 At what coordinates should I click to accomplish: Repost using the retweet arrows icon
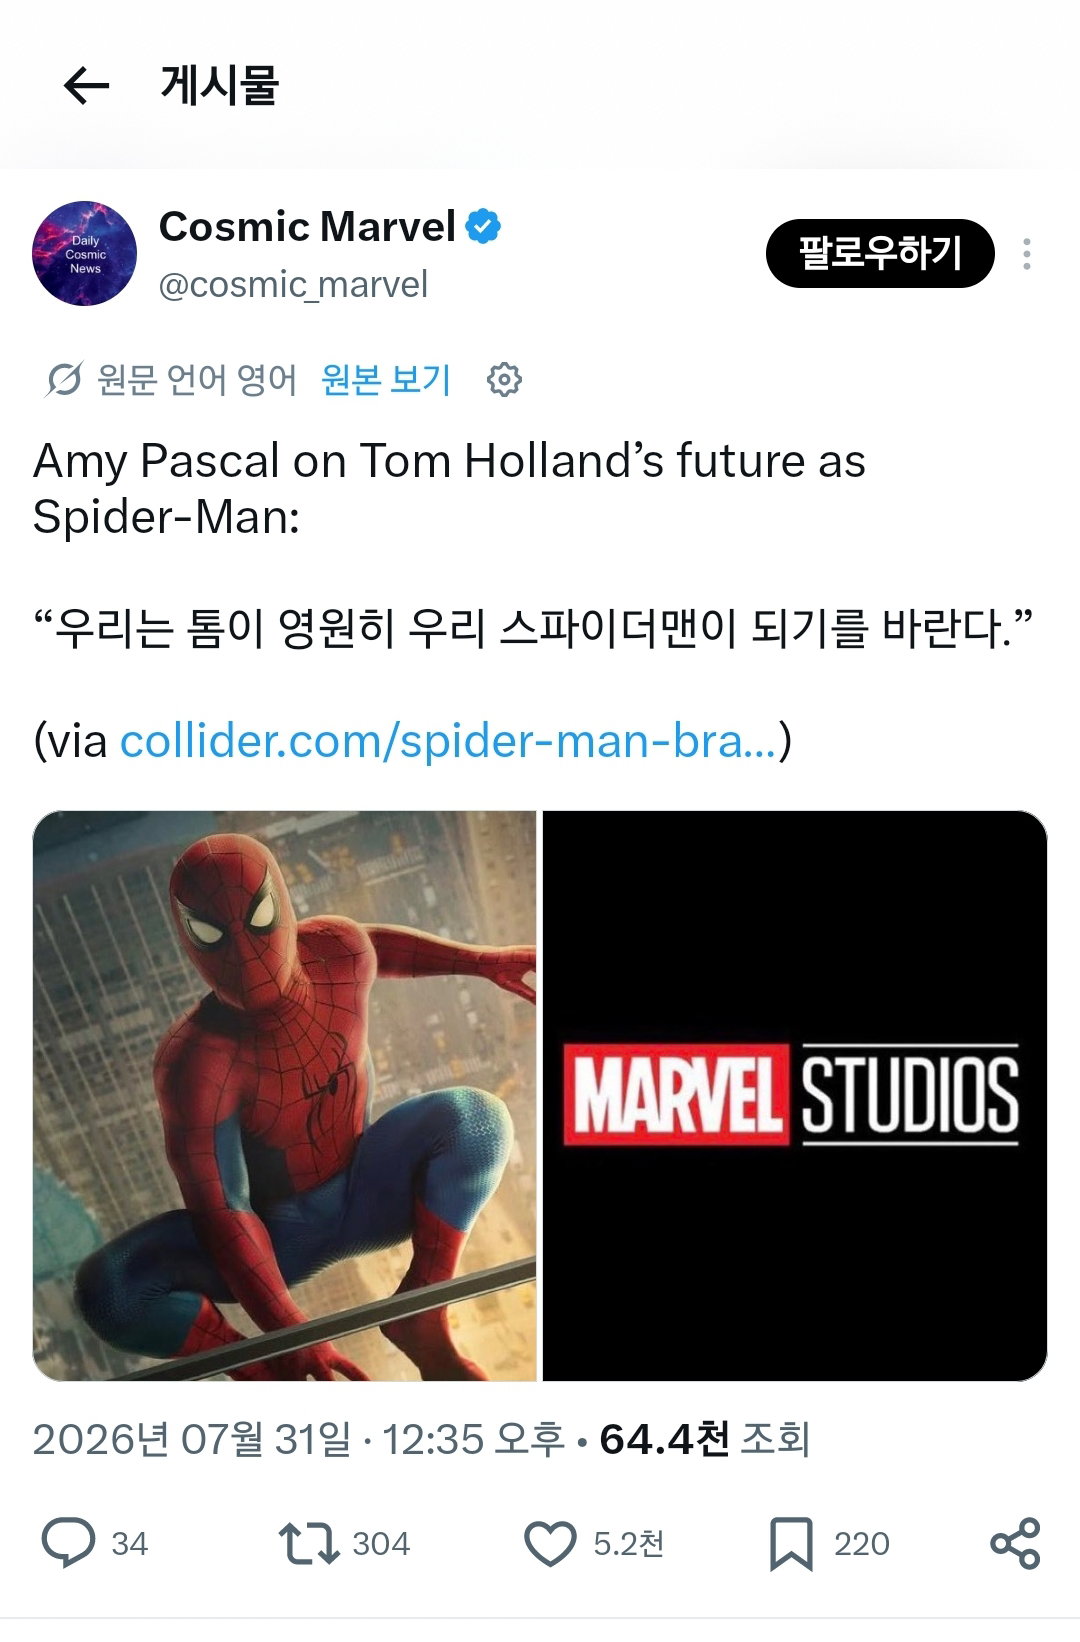click(x=309, y=1543)
